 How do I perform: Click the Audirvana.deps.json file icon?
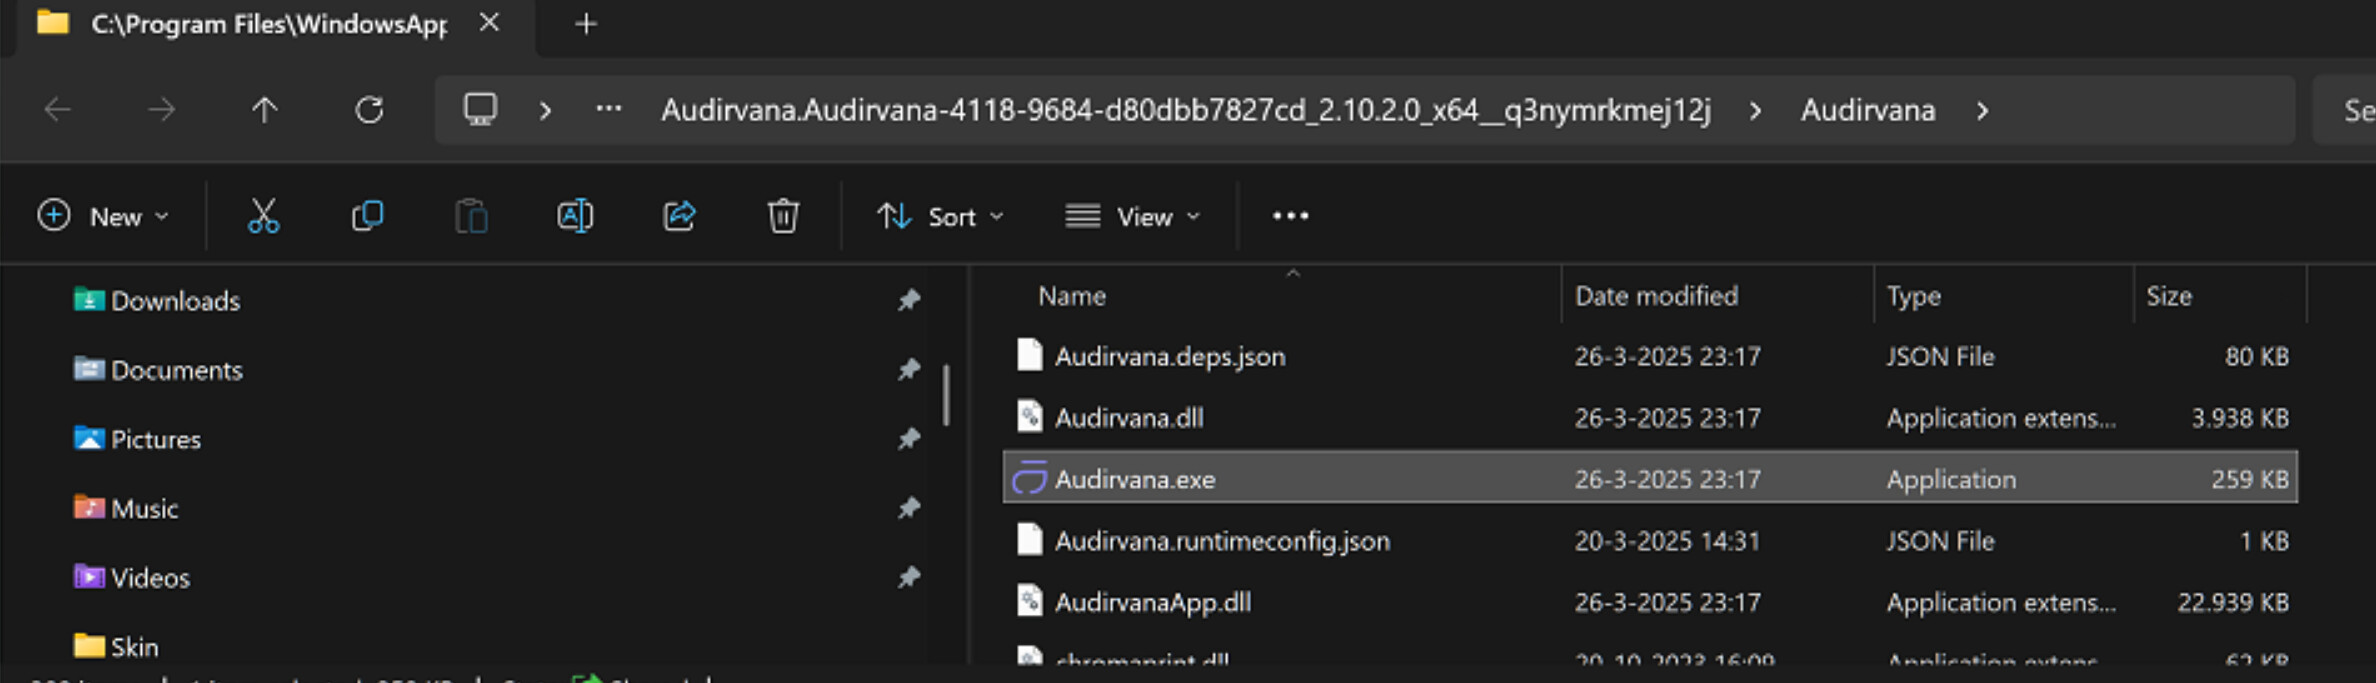point(1029,355)
